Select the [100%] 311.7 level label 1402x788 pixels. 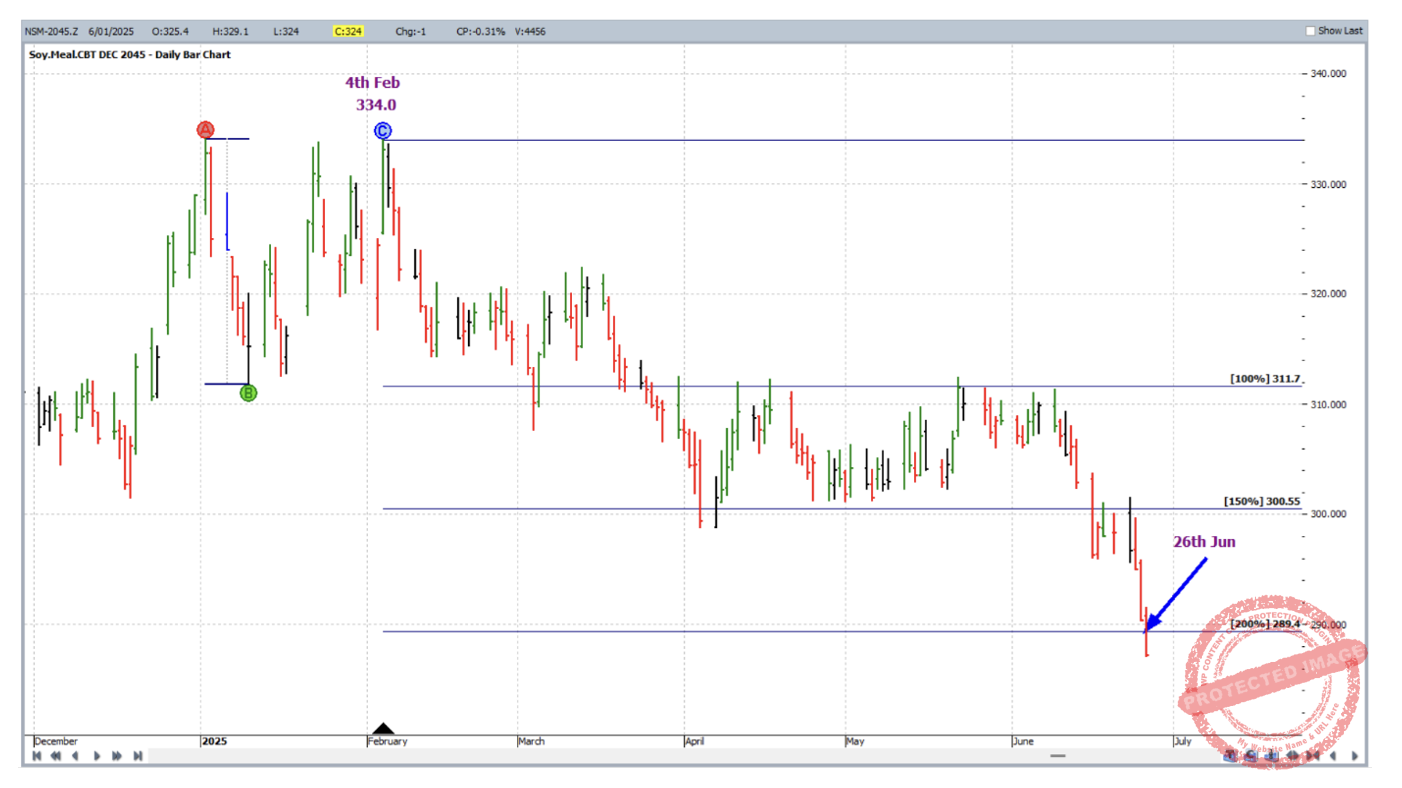[1265, 379]
